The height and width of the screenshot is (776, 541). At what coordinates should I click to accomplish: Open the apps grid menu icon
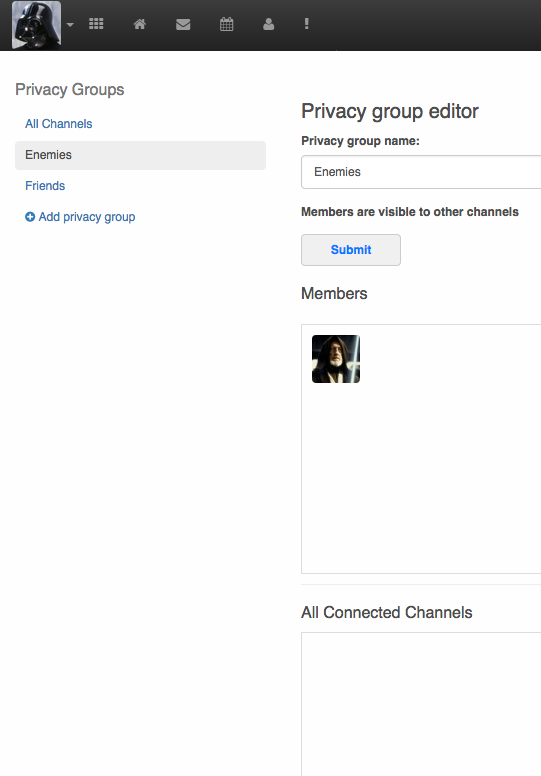(96, 24)
